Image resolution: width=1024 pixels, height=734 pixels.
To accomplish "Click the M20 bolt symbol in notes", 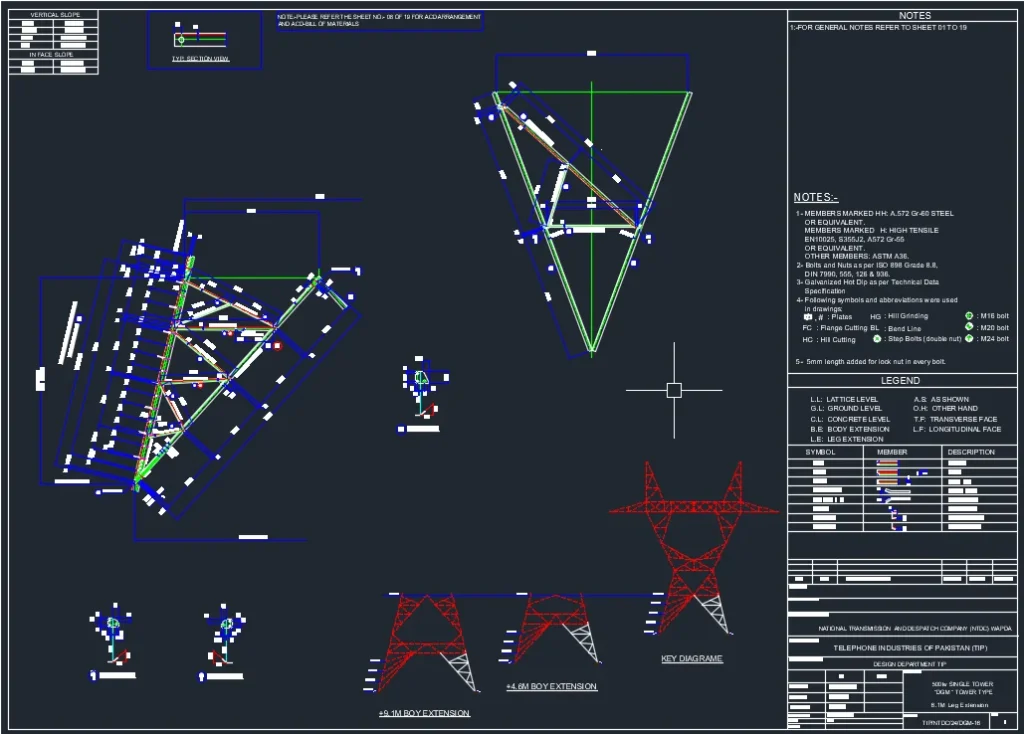I will (969, 327).
